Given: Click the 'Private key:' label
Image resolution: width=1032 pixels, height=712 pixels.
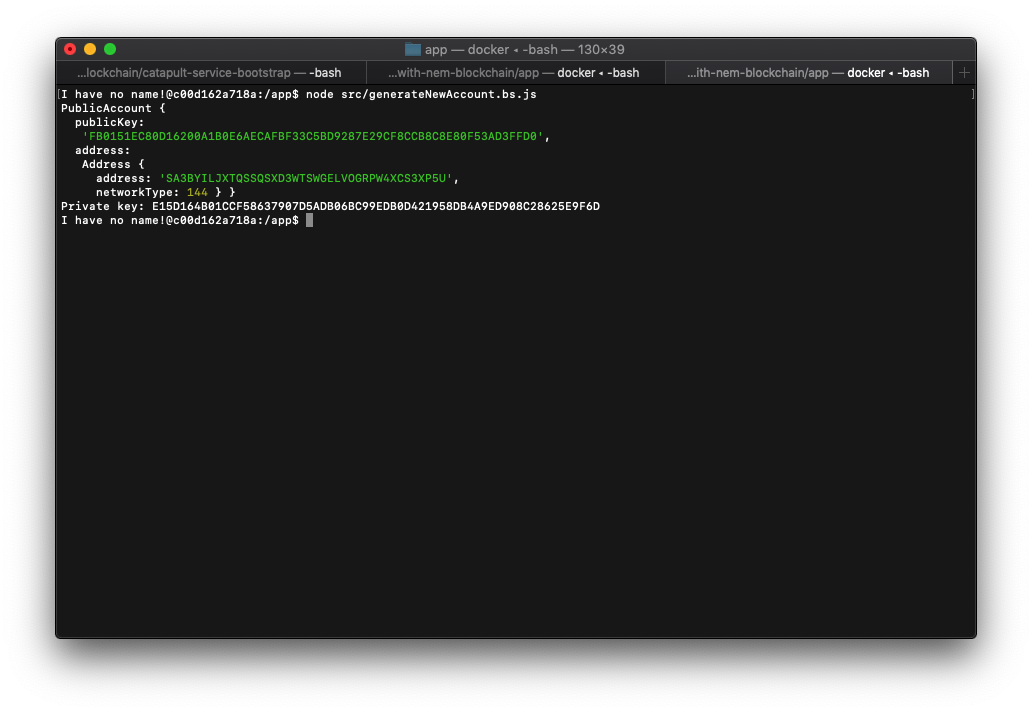Looking at the screenshot, I should coord(103,207).
